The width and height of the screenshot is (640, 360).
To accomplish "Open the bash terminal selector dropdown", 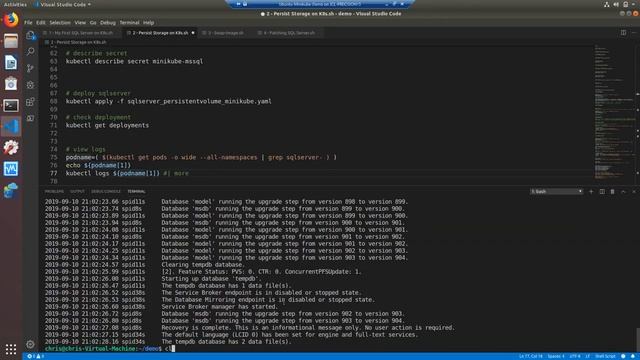I will pyautogui.click(x=556, y=191).
